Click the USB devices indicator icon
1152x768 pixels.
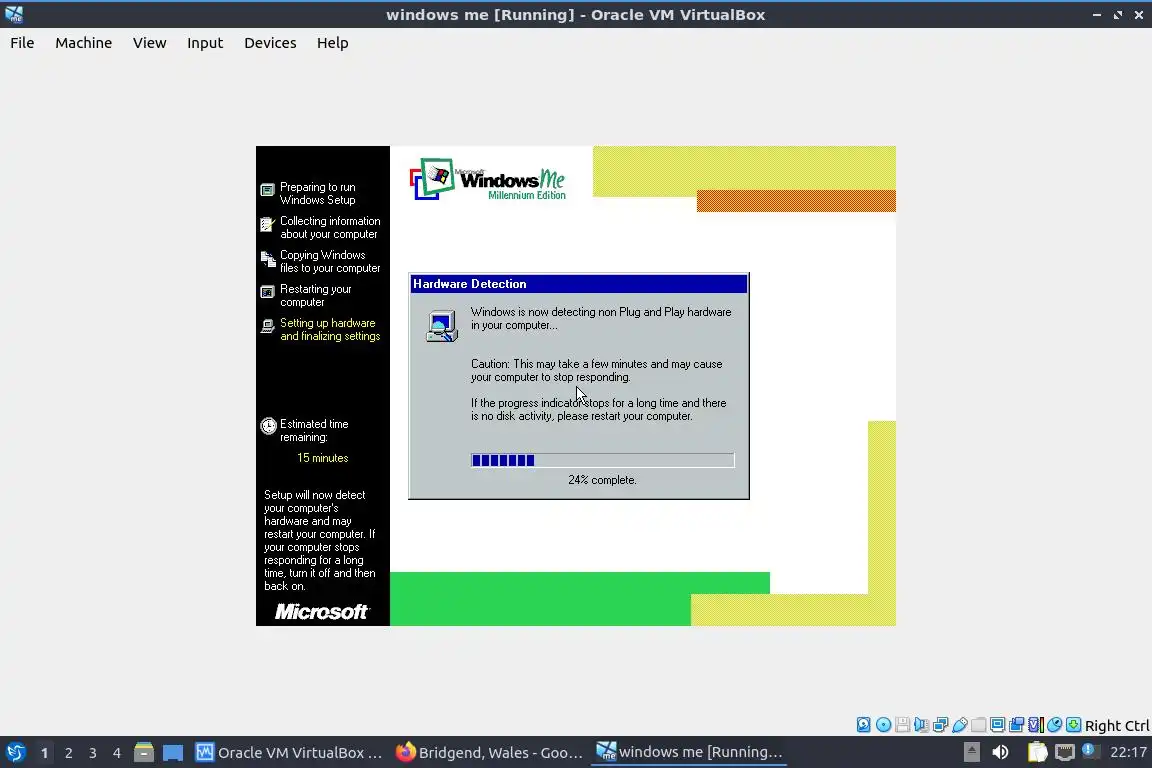coord(960,725)
